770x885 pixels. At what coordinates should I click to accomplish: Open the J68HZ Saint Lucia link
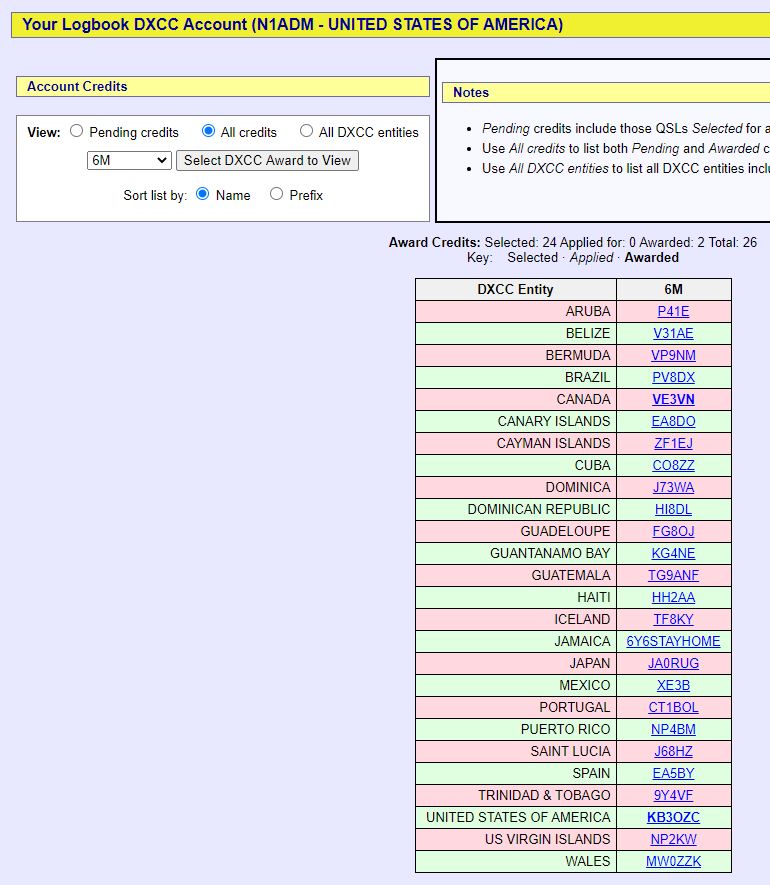(x=673, y=752)
